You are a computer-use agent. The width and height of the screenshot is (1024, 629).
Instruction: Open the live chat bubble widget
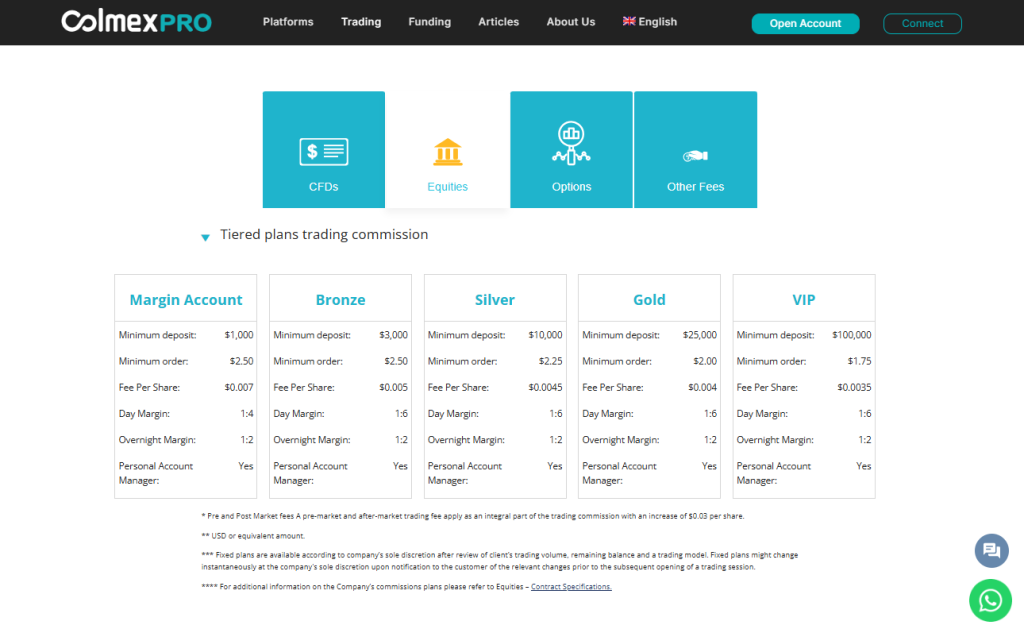pyautogui.click(x=991, y=551)
